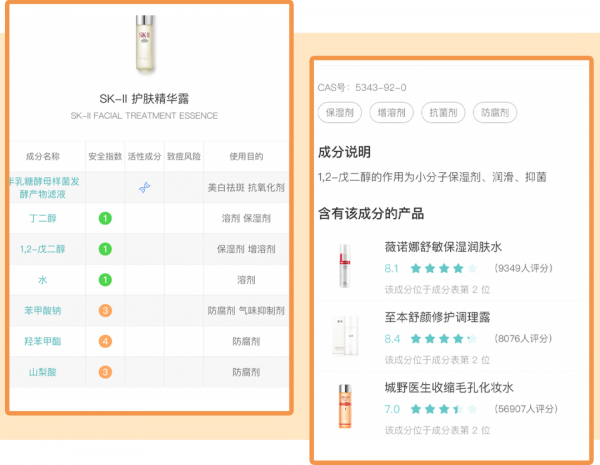Open the 至本舒颜修护调理露 product
Image resolution: width=600 pixels, height=465 pixels.
pyautogui.click(x=437, y=317)
